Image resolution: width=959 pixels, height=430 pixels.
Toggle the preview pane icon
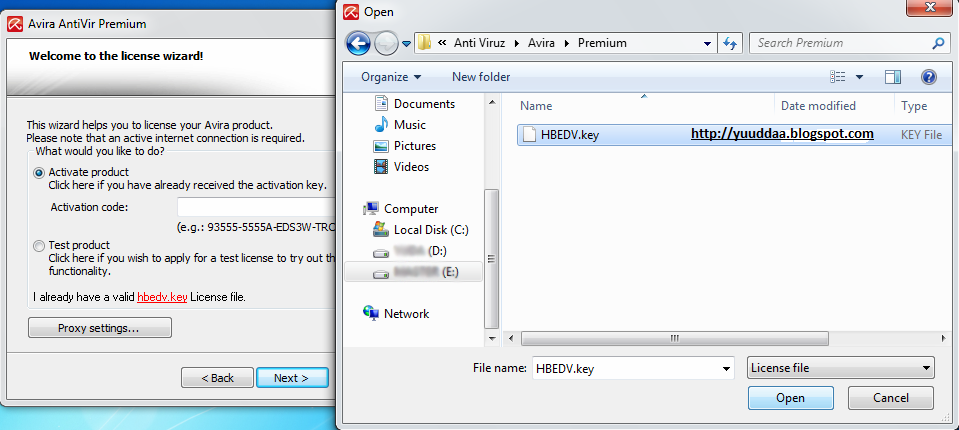tap(893, 76)
